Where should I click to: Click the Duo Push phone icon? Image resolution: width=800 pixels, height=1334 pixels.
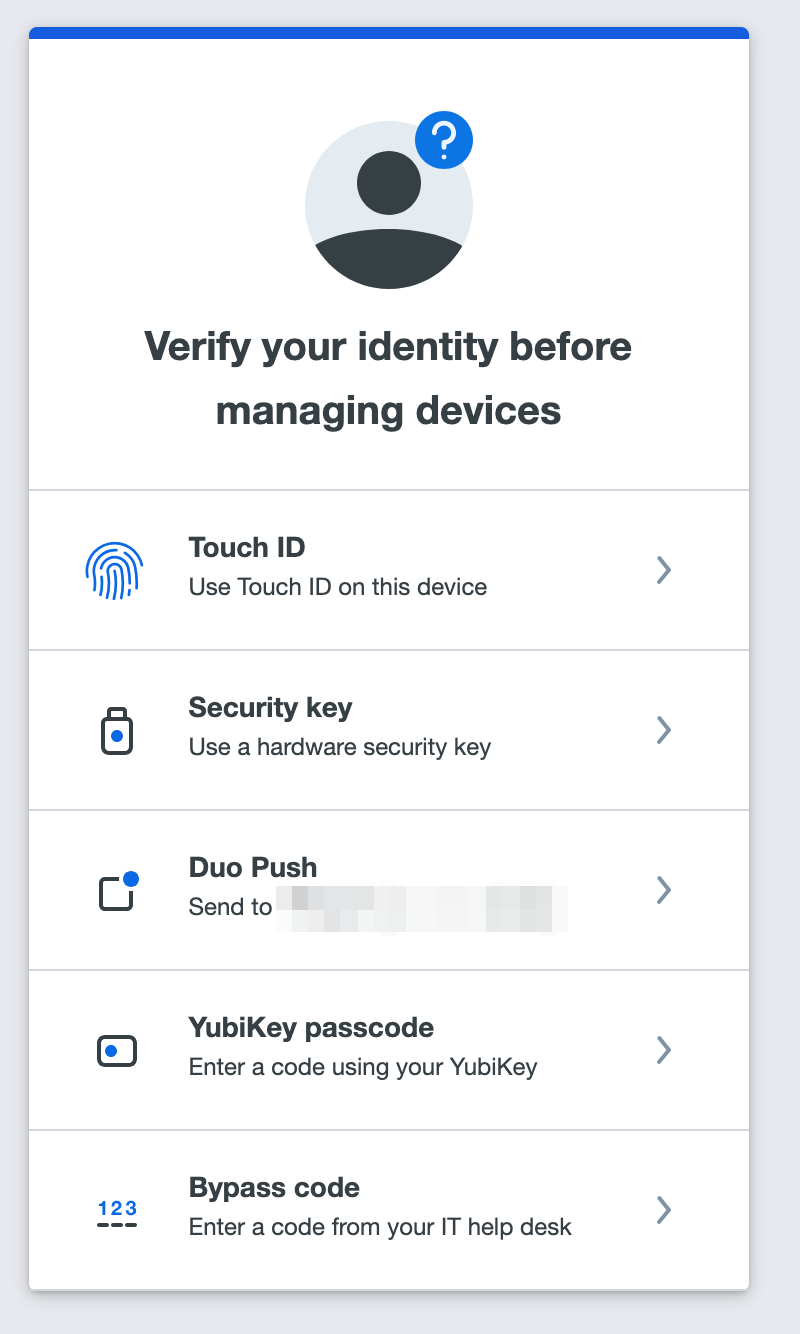[x=117, y=891]
